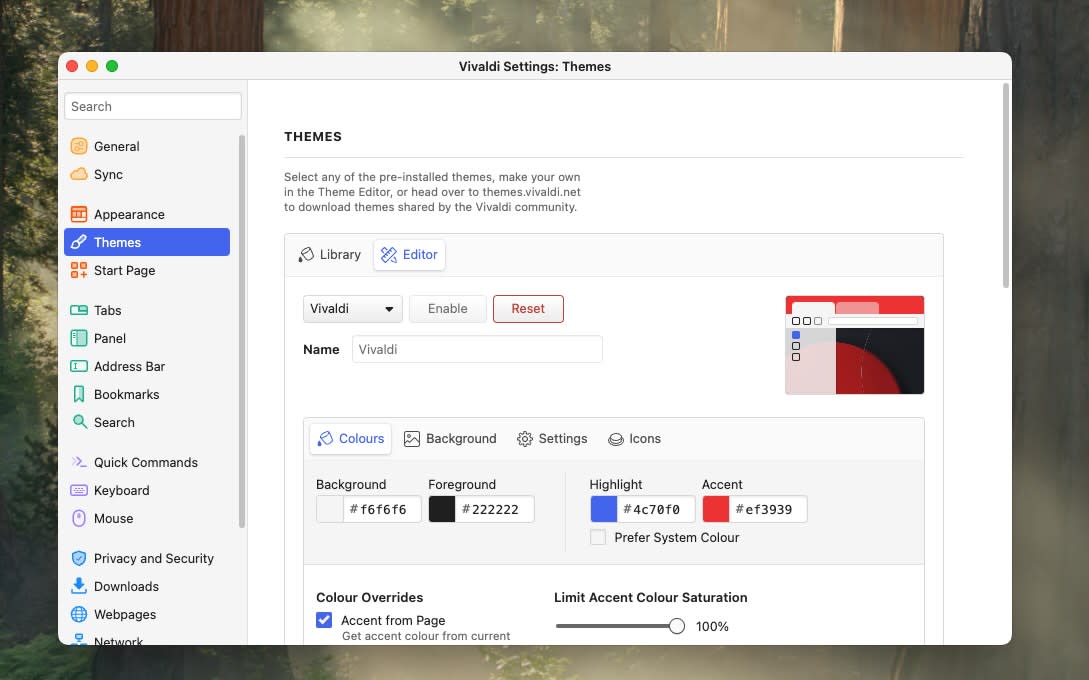Click the Enable theme button
Image resolution: width=1089 pixels, height=680 pixels.
tap(448, 309)
